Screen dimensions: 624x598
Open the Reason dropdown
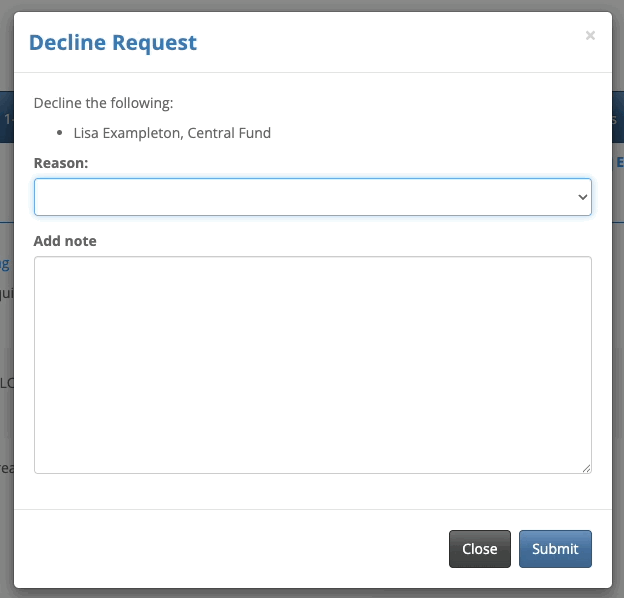312,197
